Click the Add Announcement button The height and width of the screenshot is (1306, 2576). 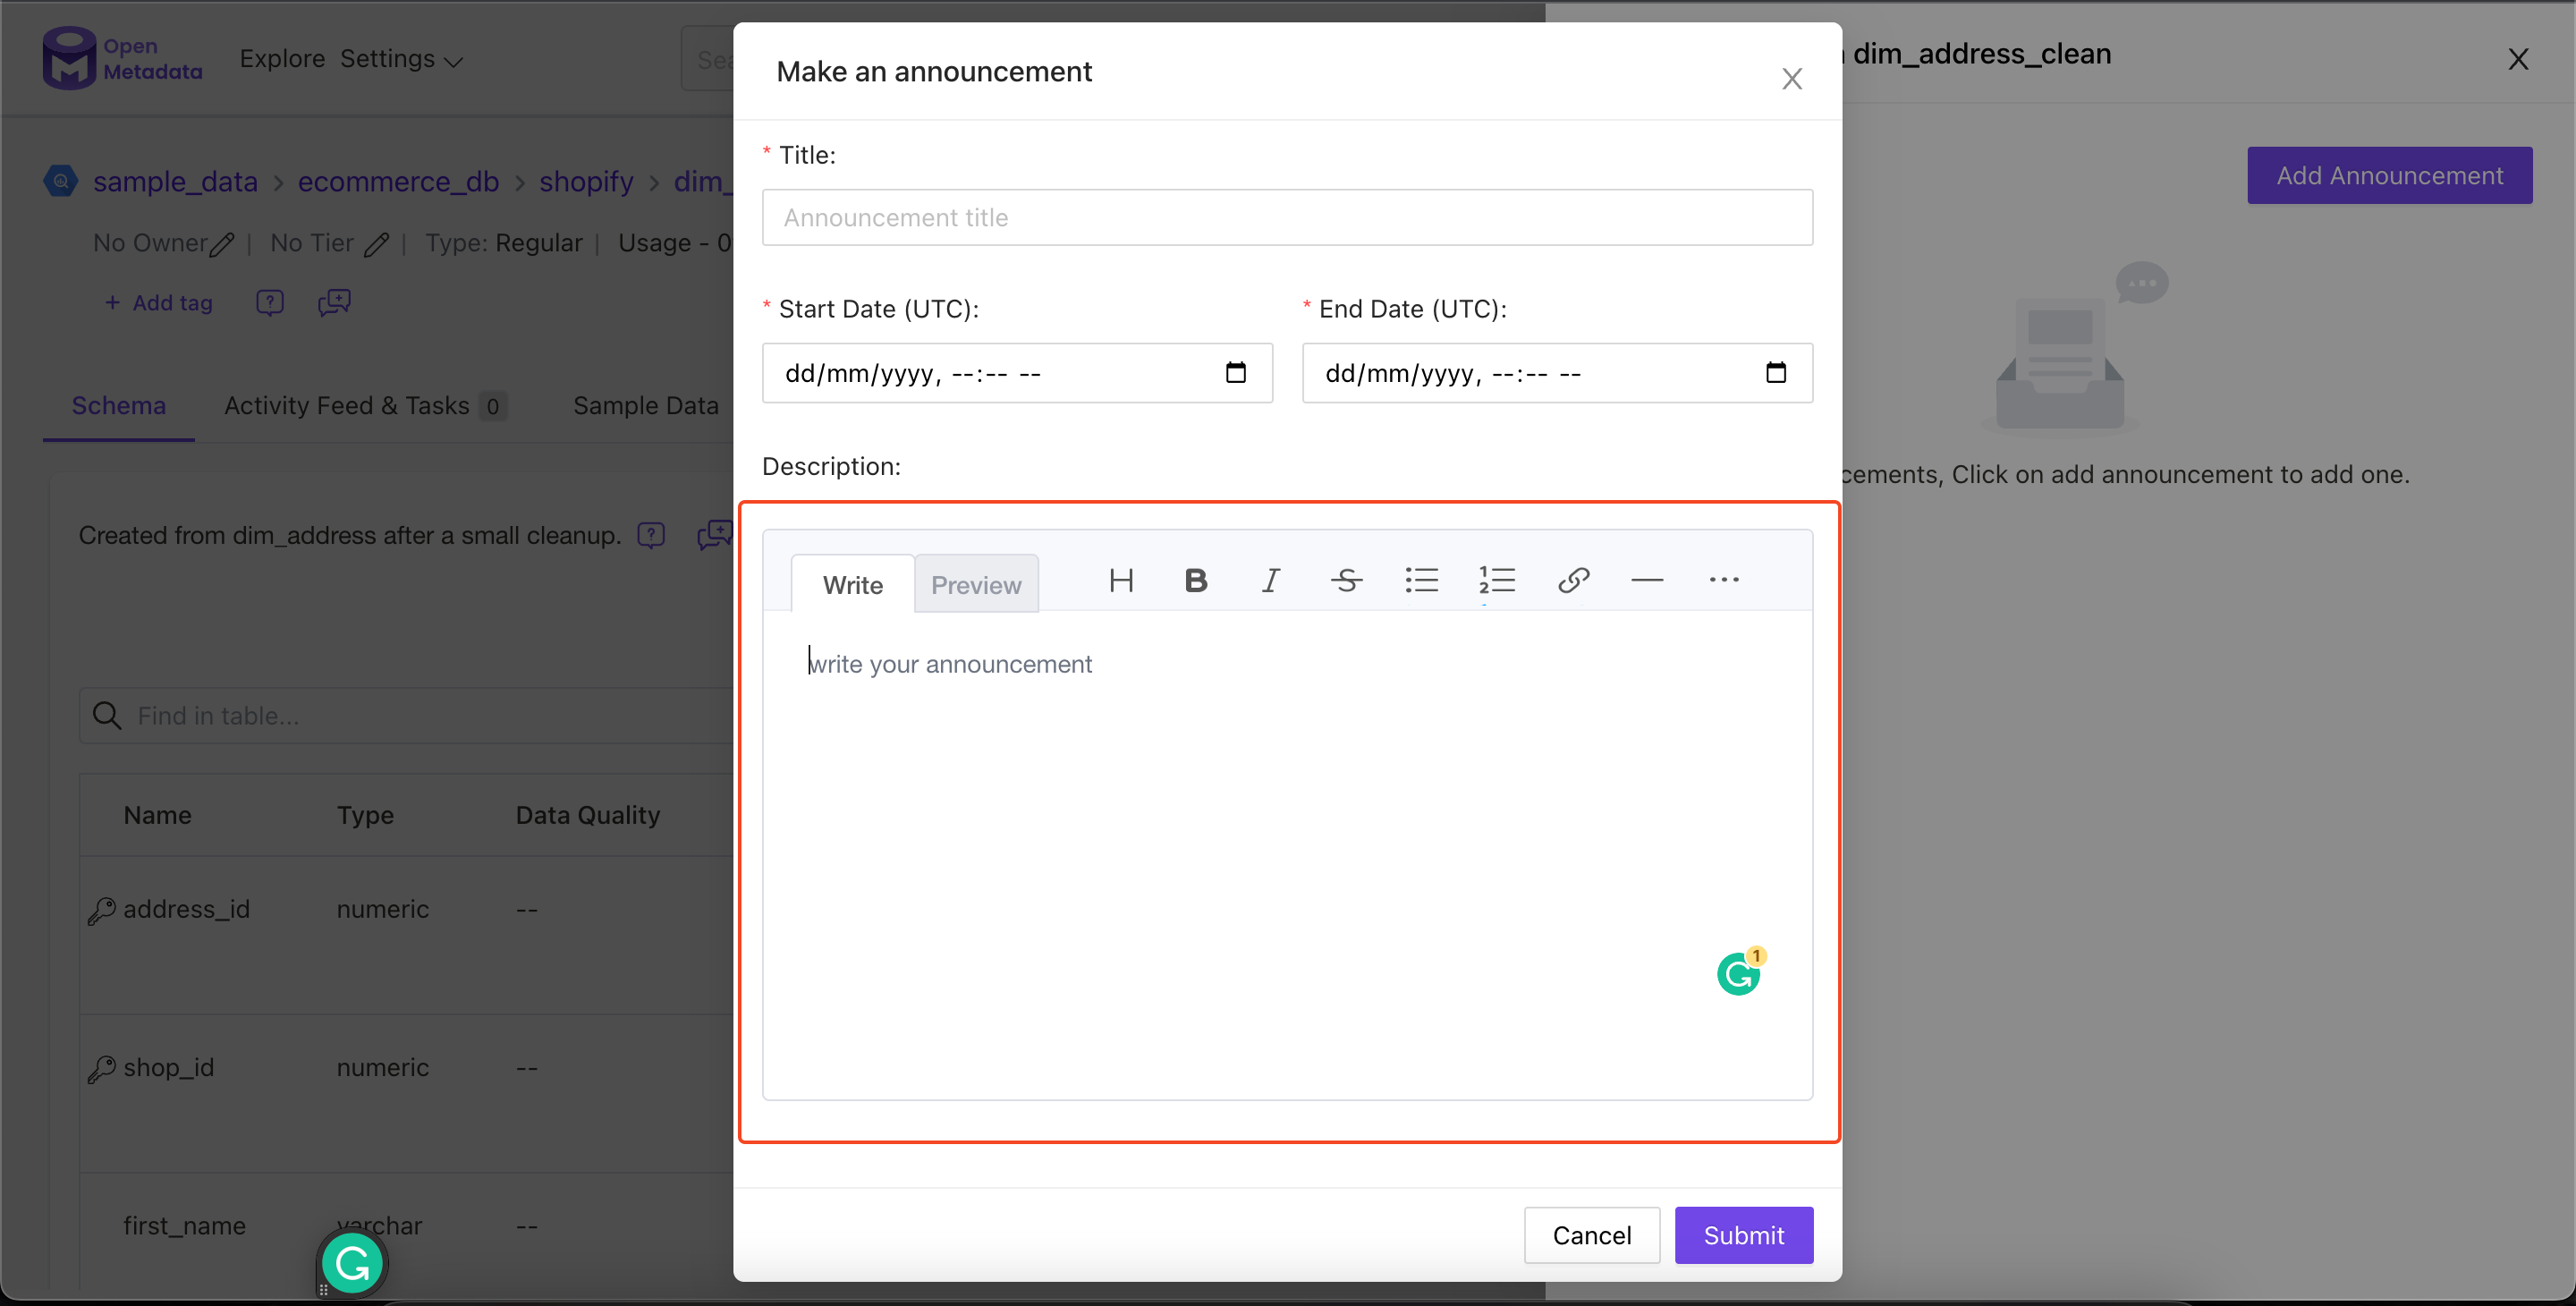(x=2389, y=176)
